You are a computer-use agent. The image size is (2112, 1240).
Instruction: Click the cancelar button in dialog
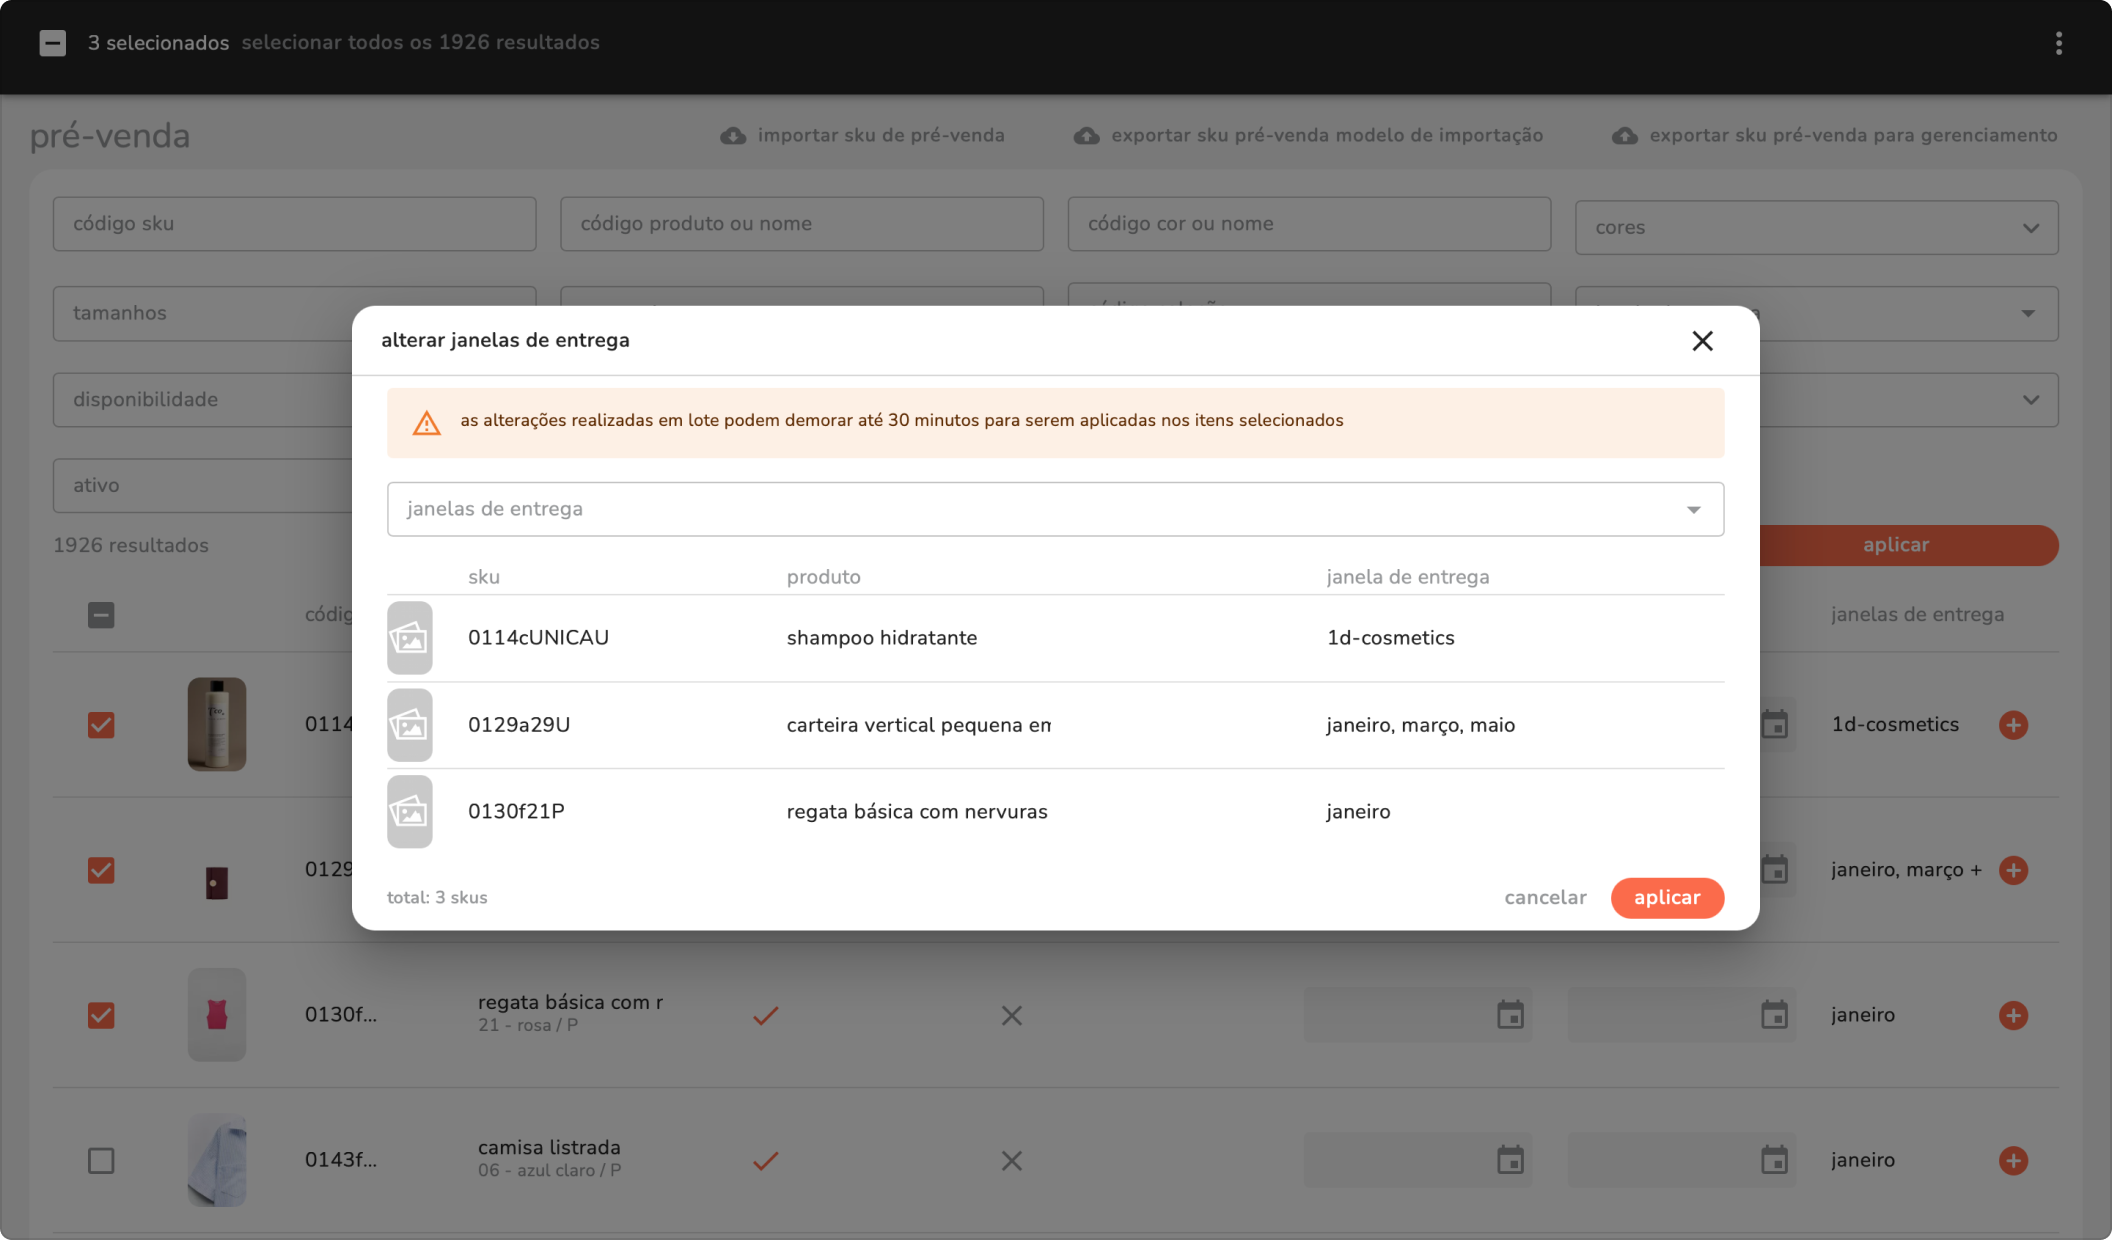coord(1545,898)
